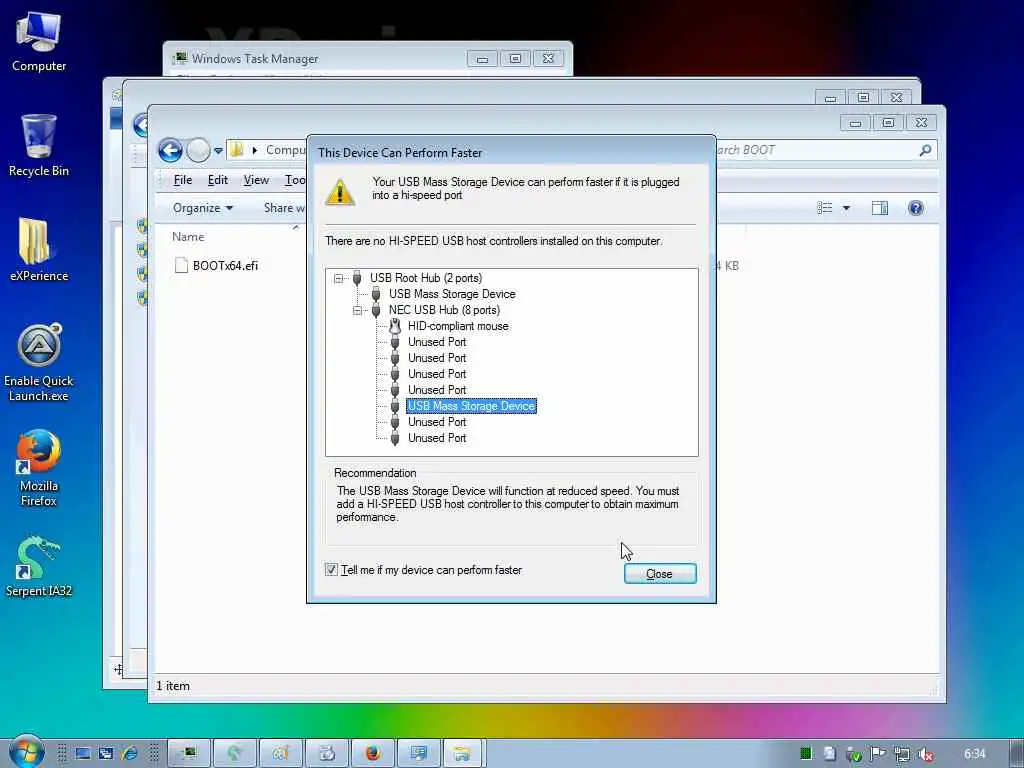The height and width of the screenshot is (768, 1024).
Task: Switch to Serpent taskbar button
Action: (234, 754)
